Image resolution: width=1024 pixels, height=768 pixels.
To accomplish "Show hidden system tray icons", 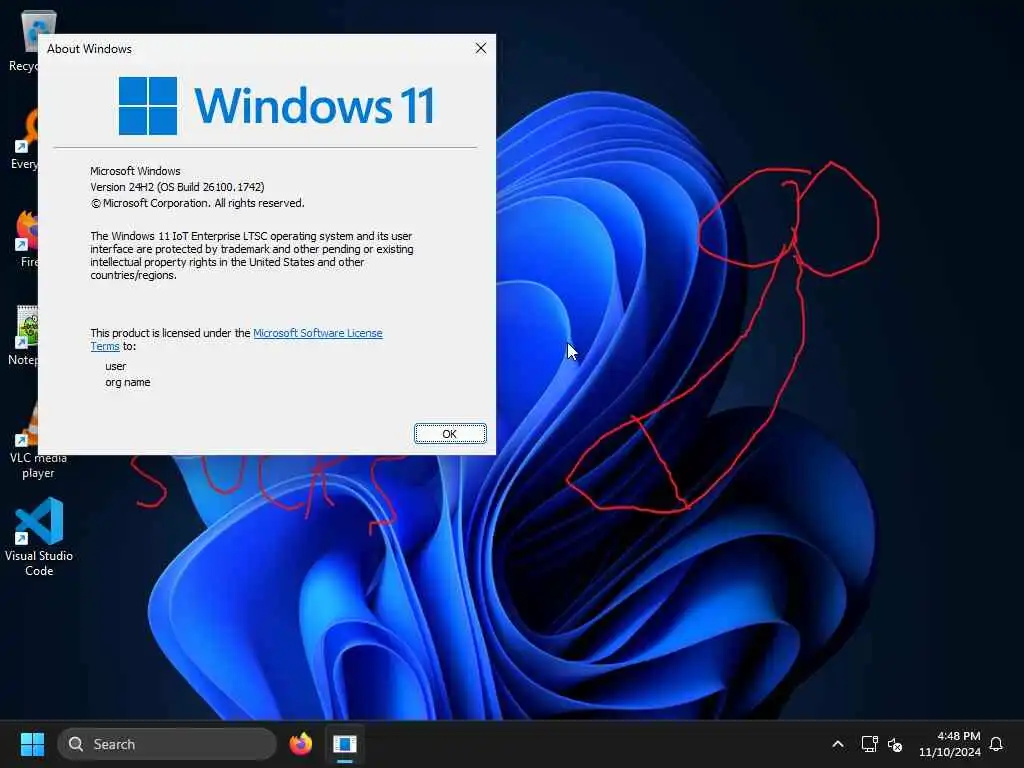I will tap(838, 744).
